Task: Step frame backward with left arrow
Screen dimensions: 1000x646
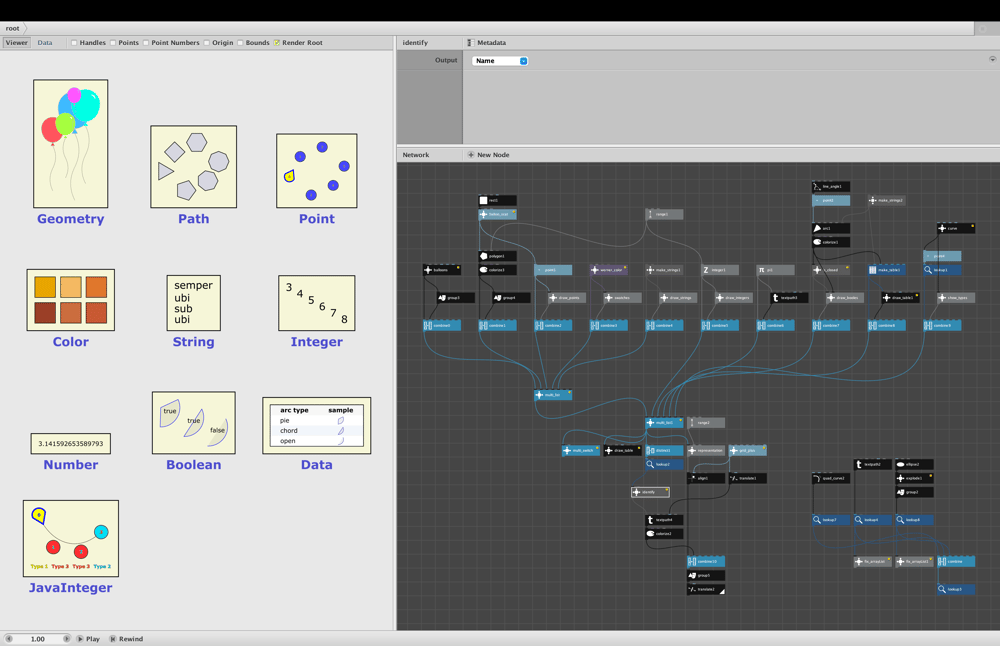Action: (9, 638)
